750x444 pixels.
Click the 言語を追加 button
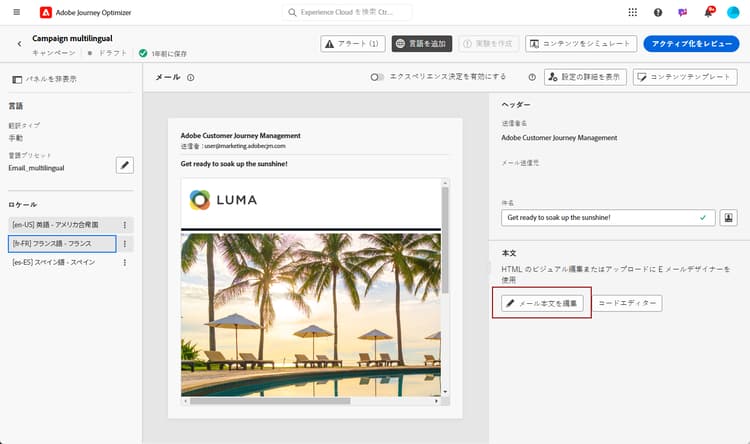pyautogui.click(x=422, y=44)
